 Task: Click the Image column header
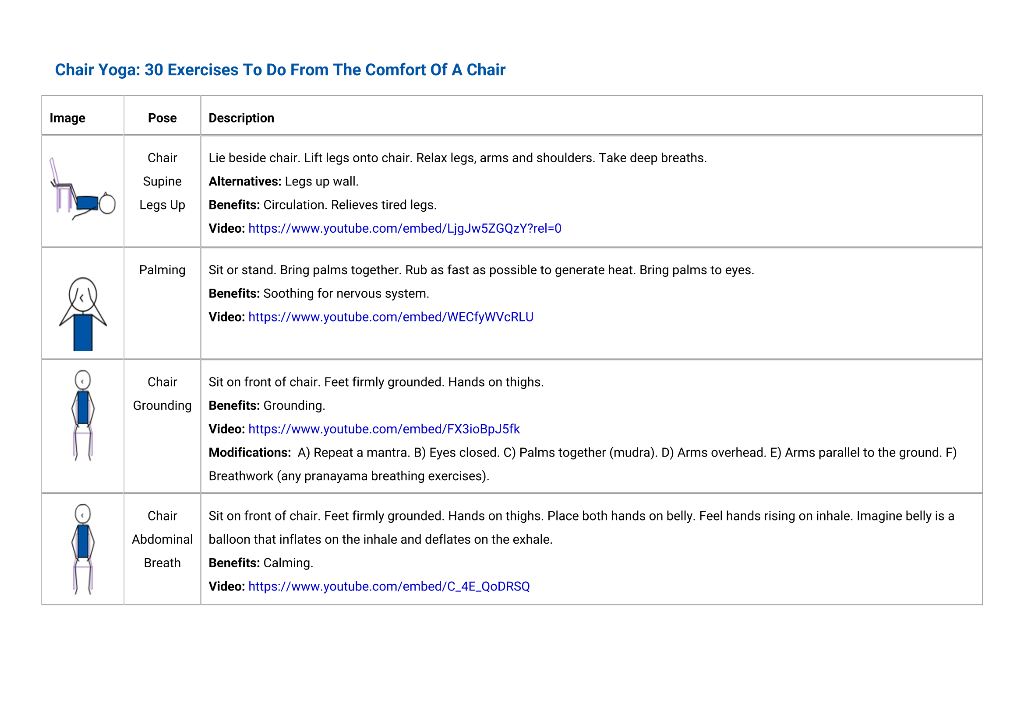tap(67, 118)
